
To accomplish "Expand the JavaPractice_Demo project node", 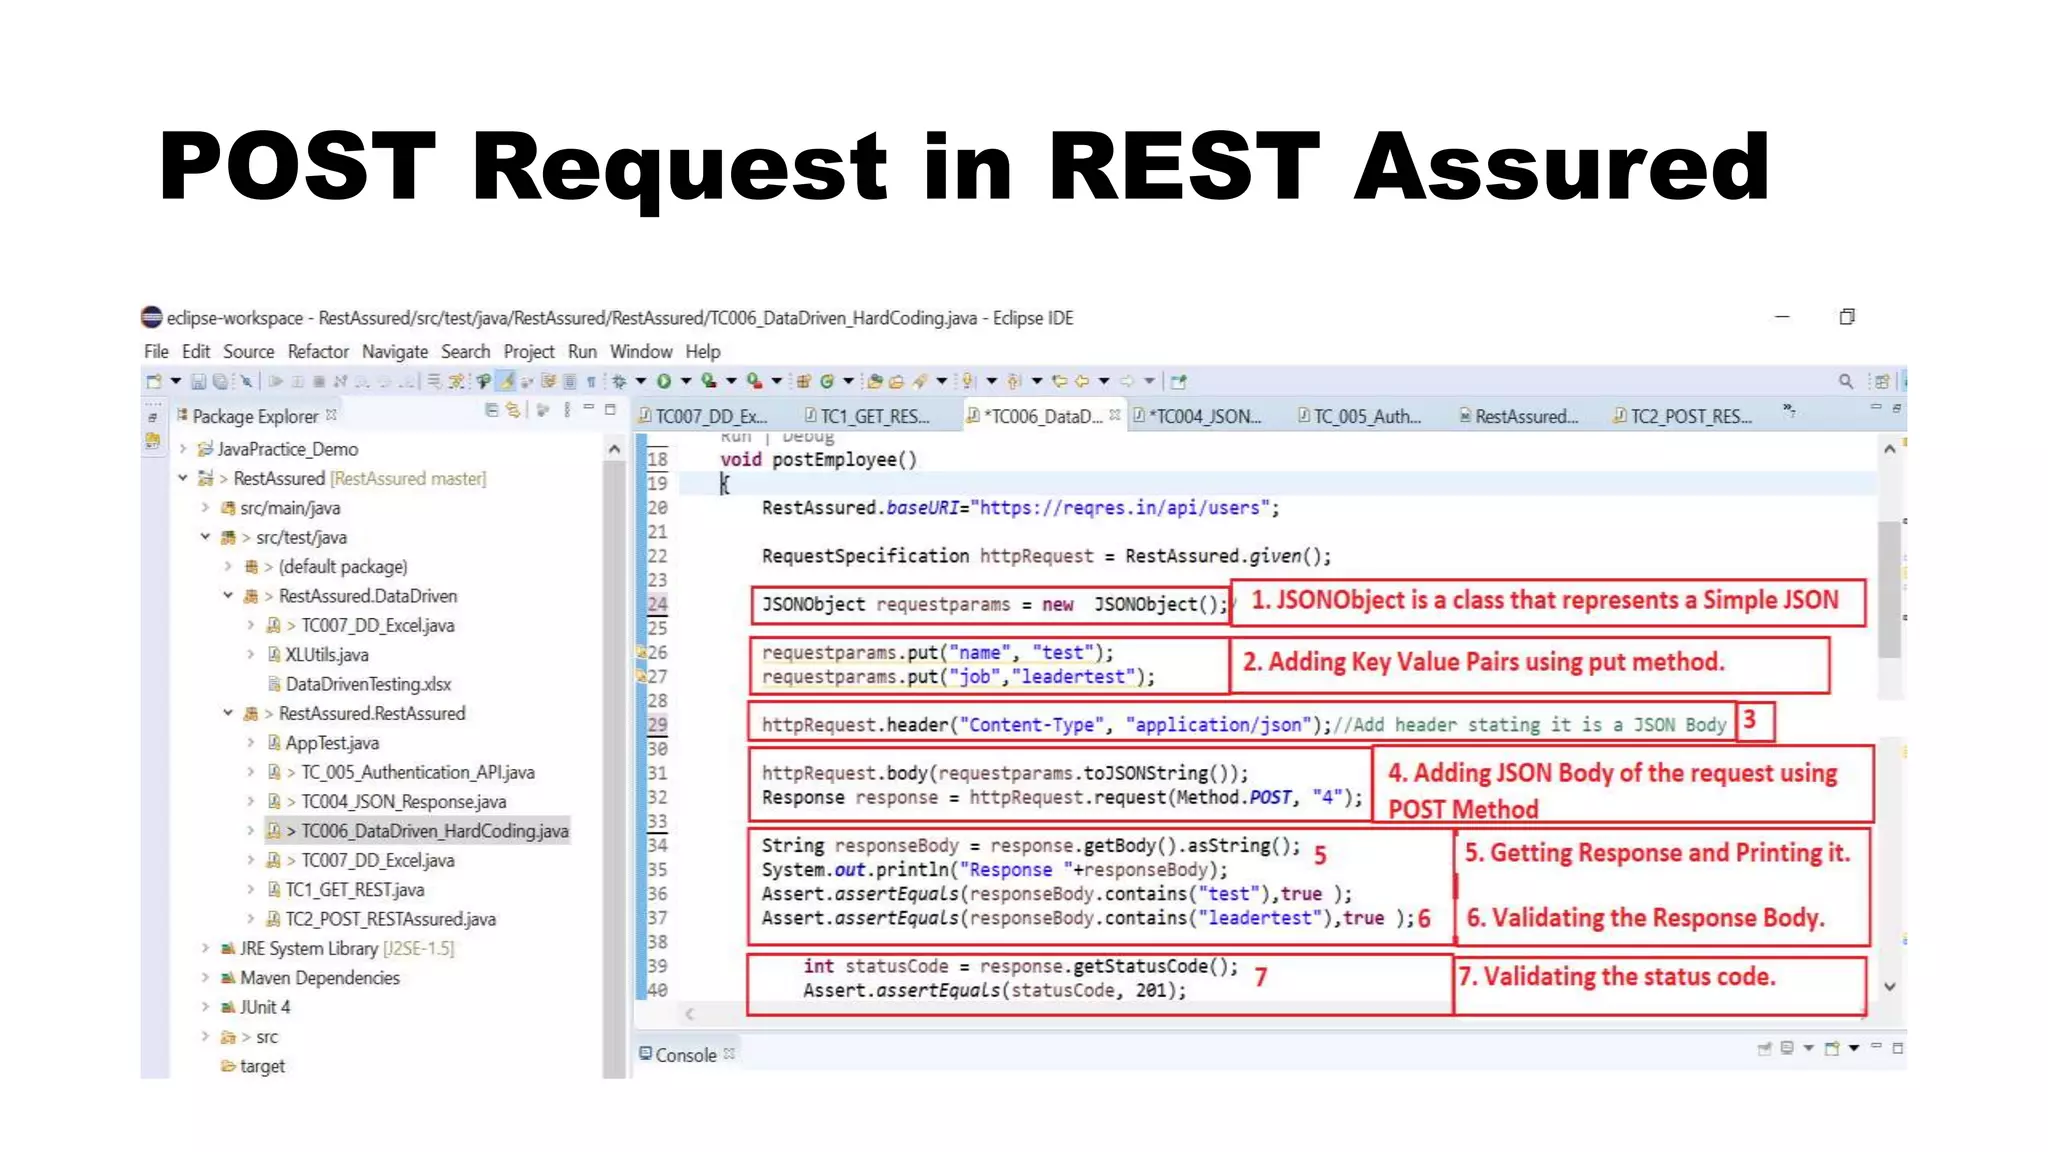I will [183, 449].
